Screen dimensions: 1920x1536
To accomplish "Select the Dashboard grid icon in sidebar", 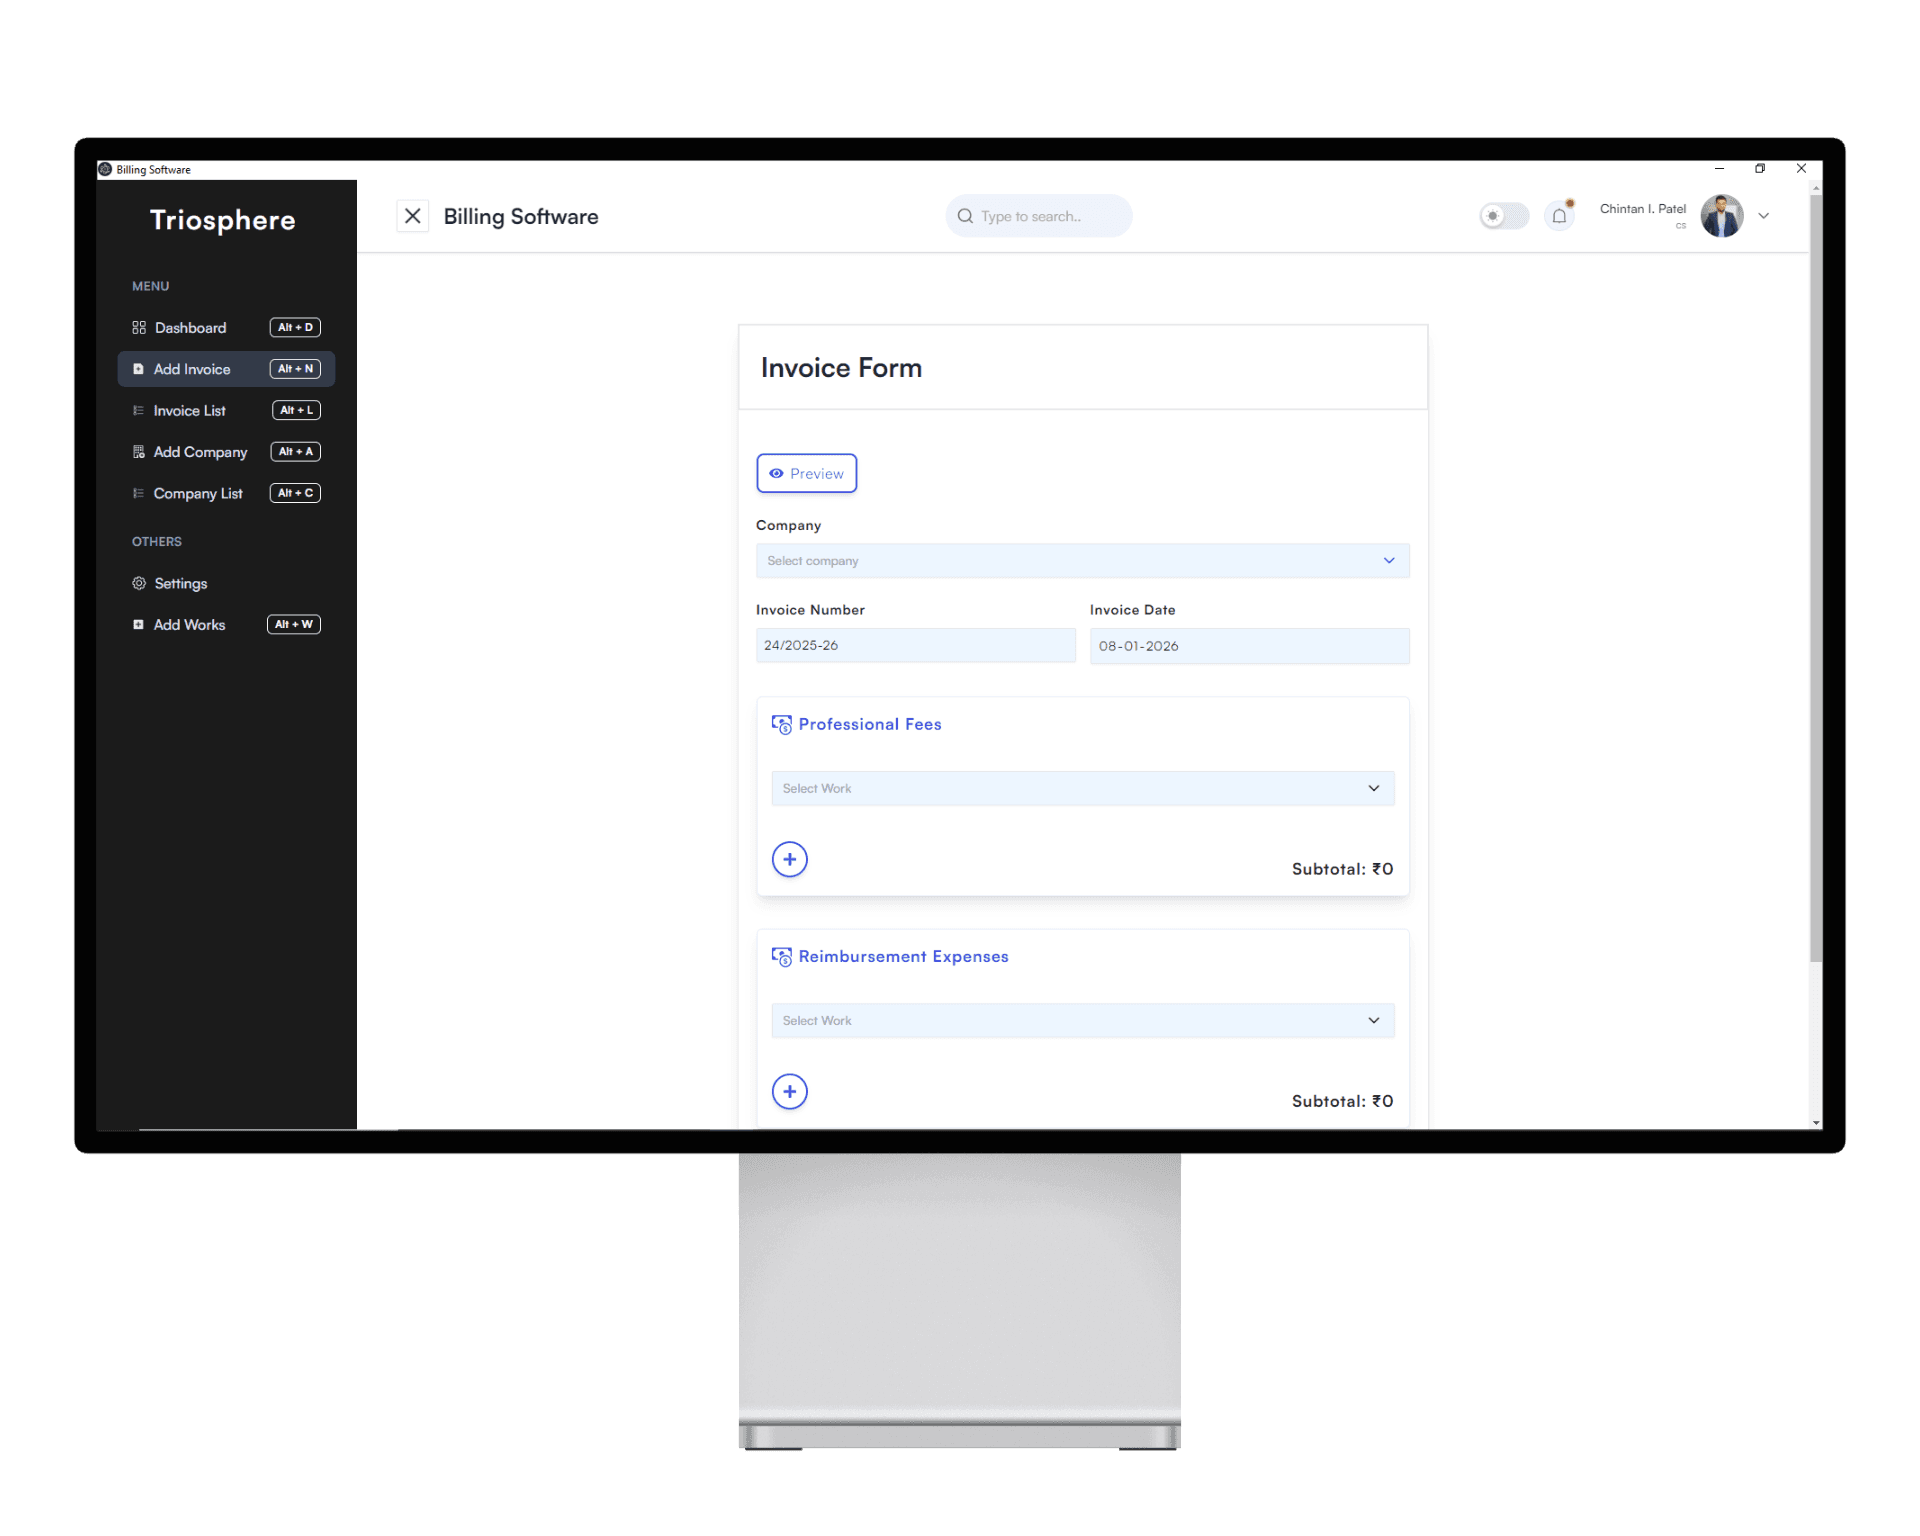I will [138, 327].
